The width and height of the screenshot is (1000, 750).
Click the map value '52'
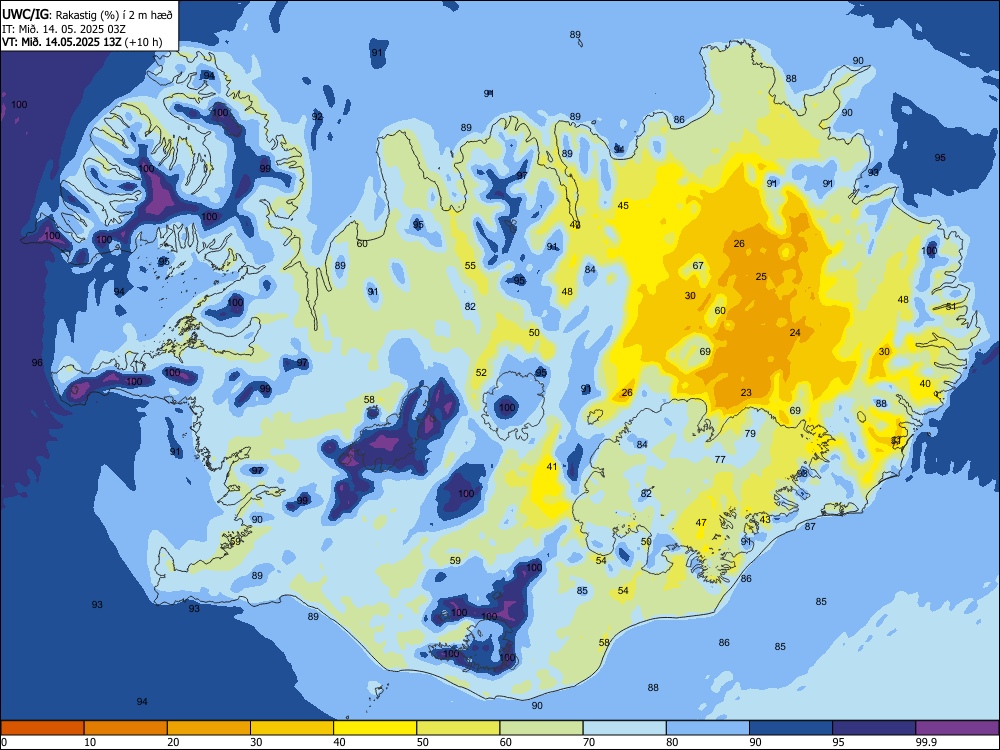[x=481, y=372]
